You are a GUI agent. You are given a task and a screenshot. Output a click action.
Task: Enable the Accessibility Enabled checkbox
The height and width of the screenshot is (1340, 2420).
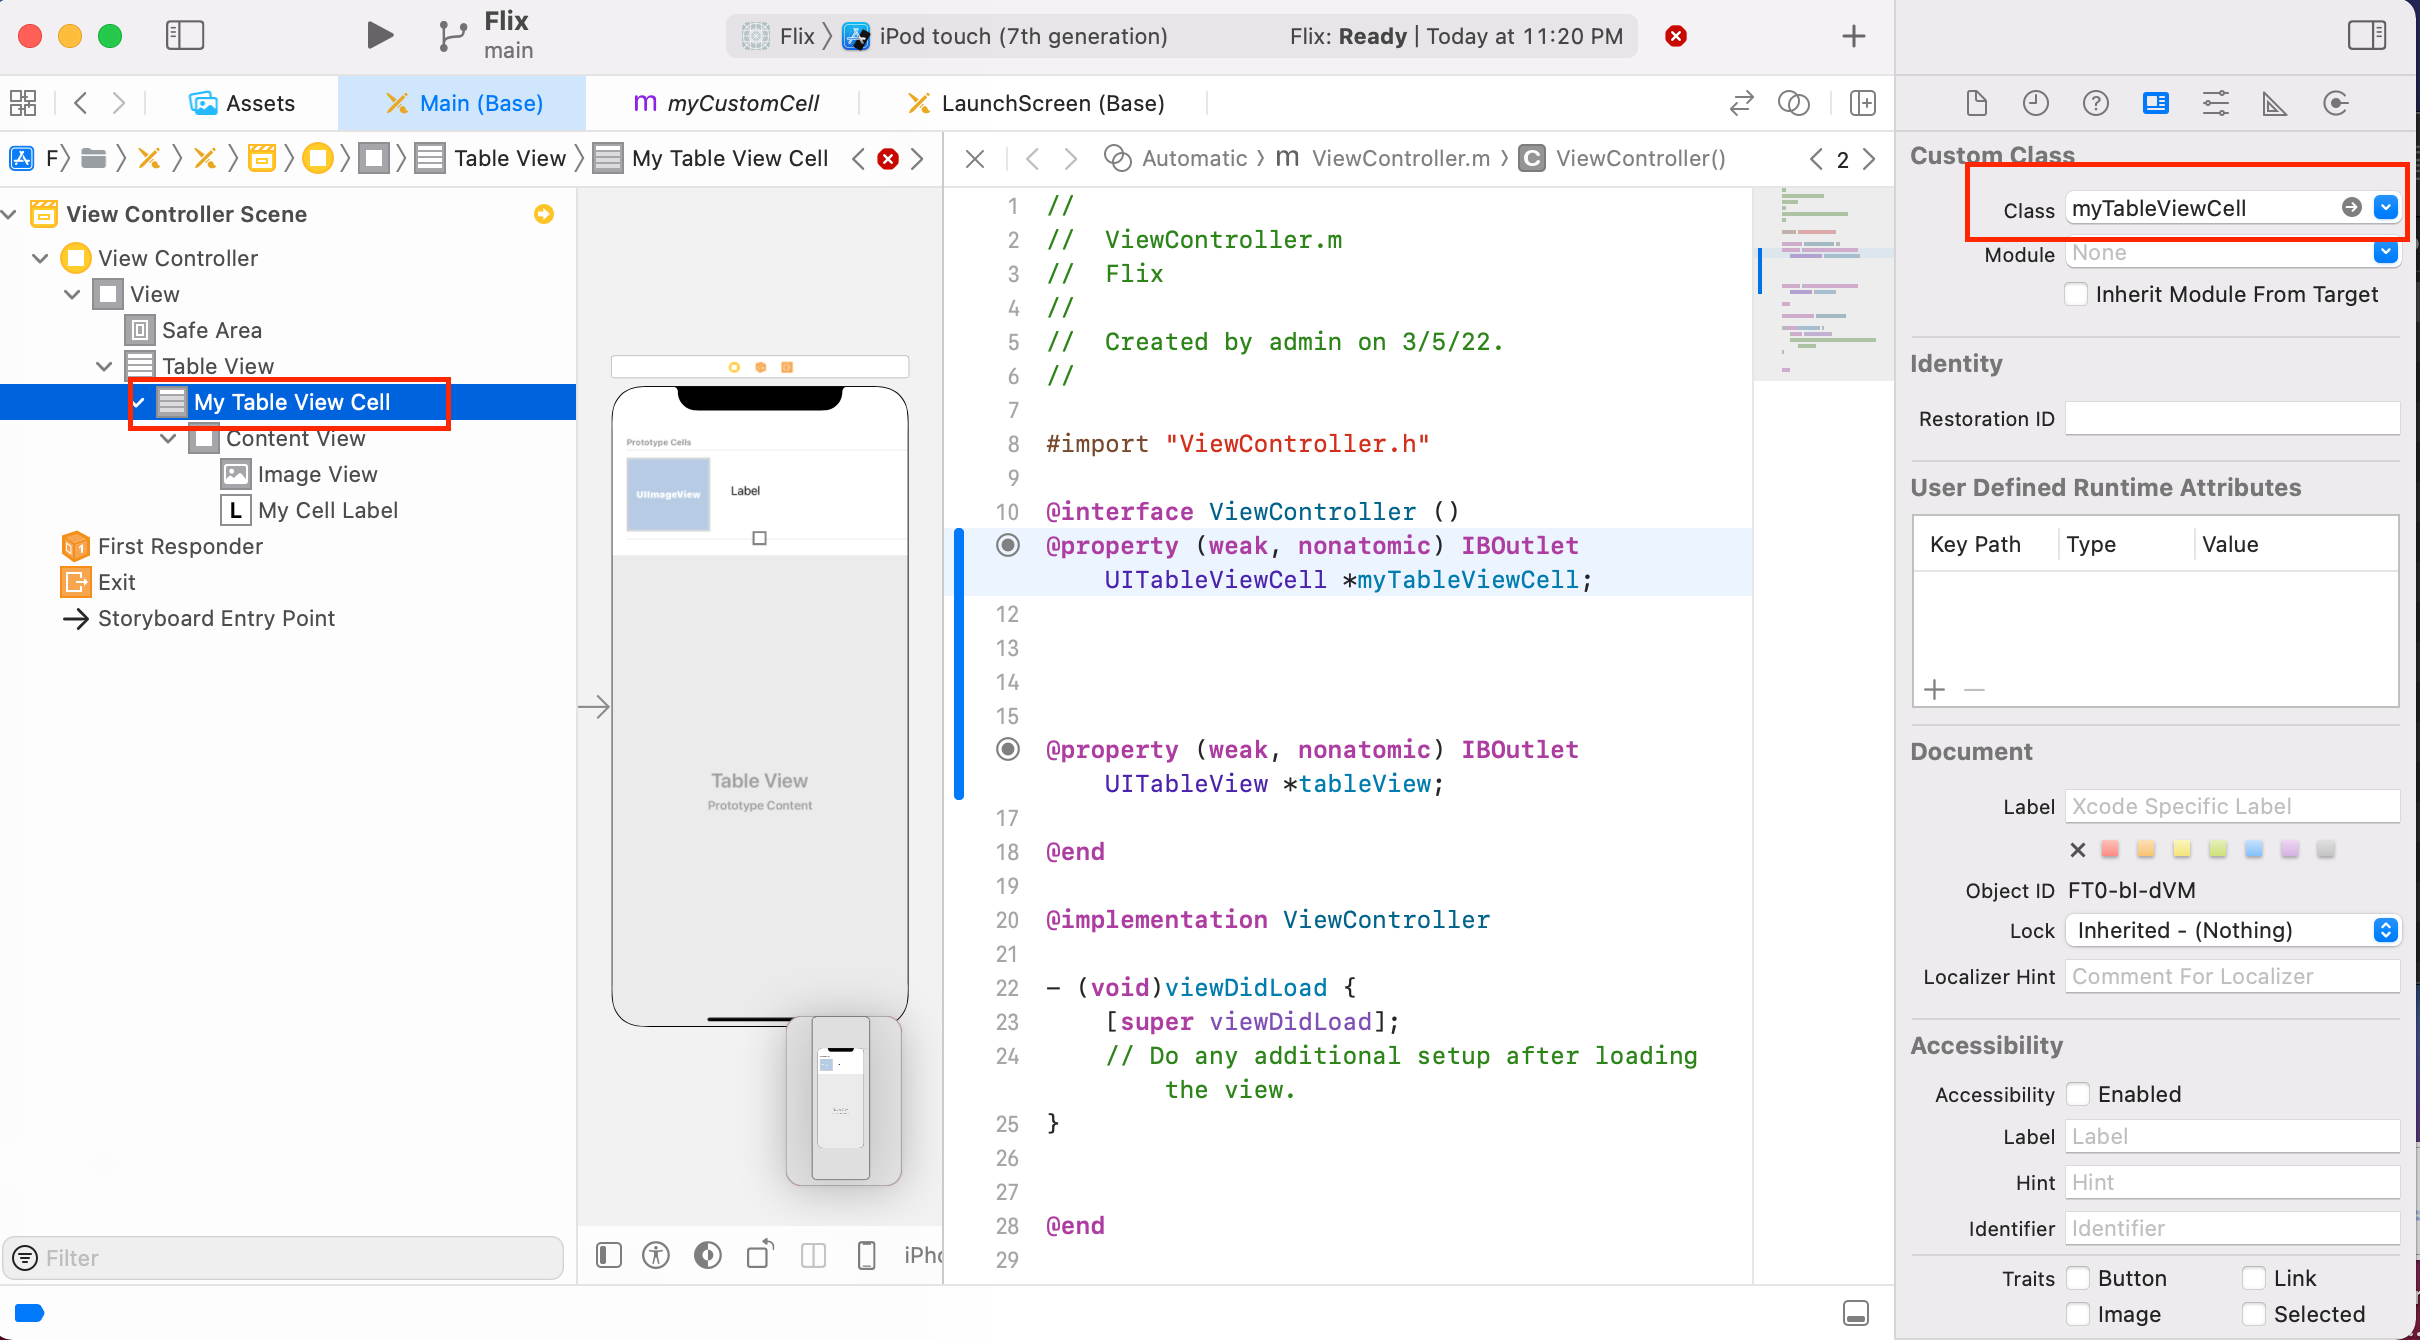[2078, 1094]
